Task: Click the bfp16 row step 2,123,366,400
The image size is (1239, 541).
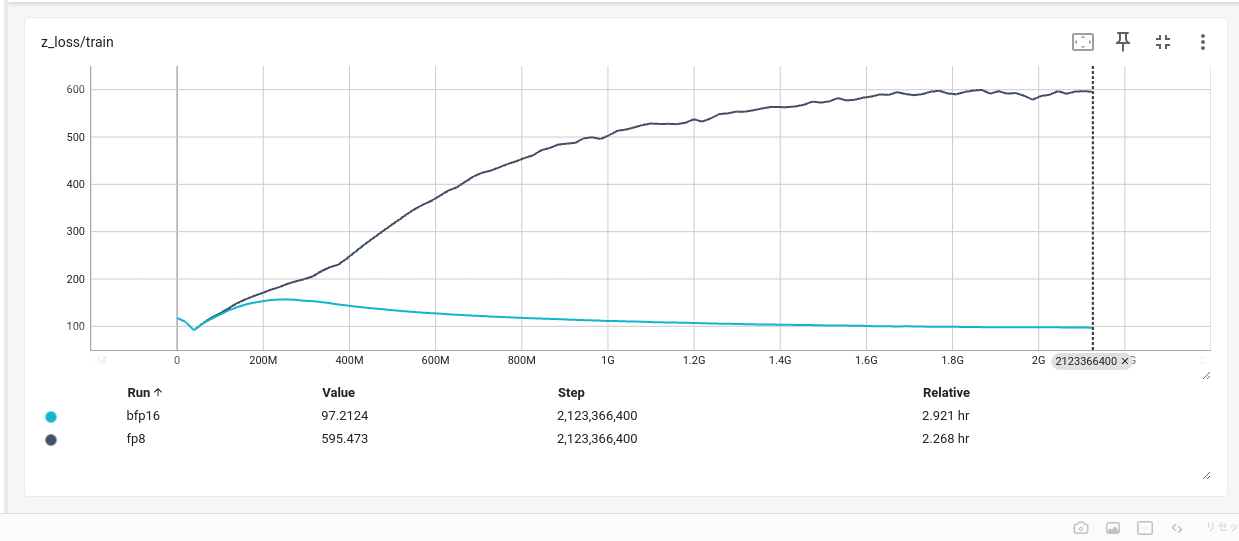Action: tap(597, 416)
